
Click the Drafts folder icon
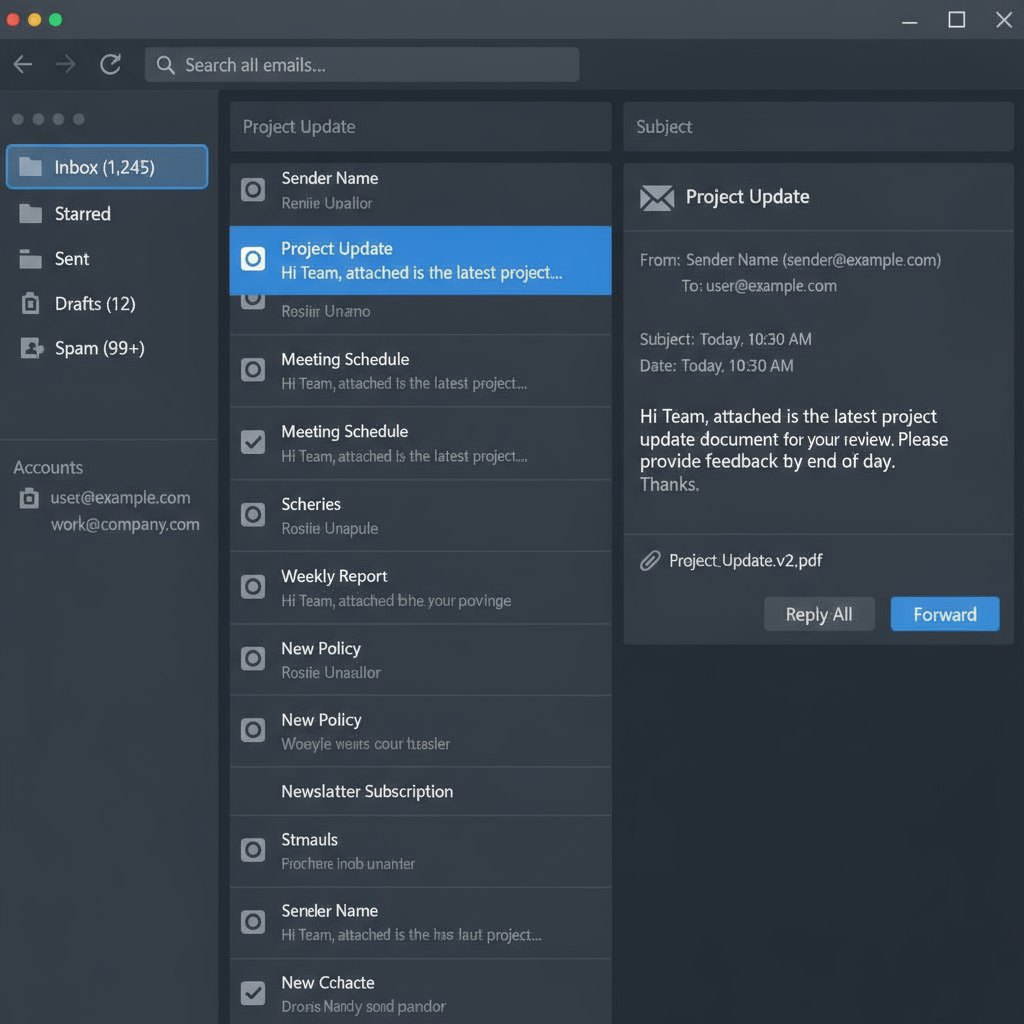point(31,304)
